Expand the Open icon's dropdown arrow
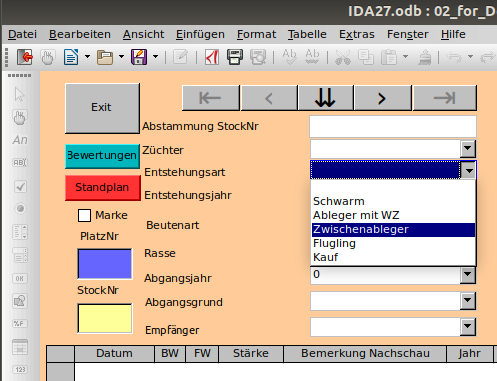Image resolution: width=497 pixels, height=381 pixels. click(x=121, y=57)
